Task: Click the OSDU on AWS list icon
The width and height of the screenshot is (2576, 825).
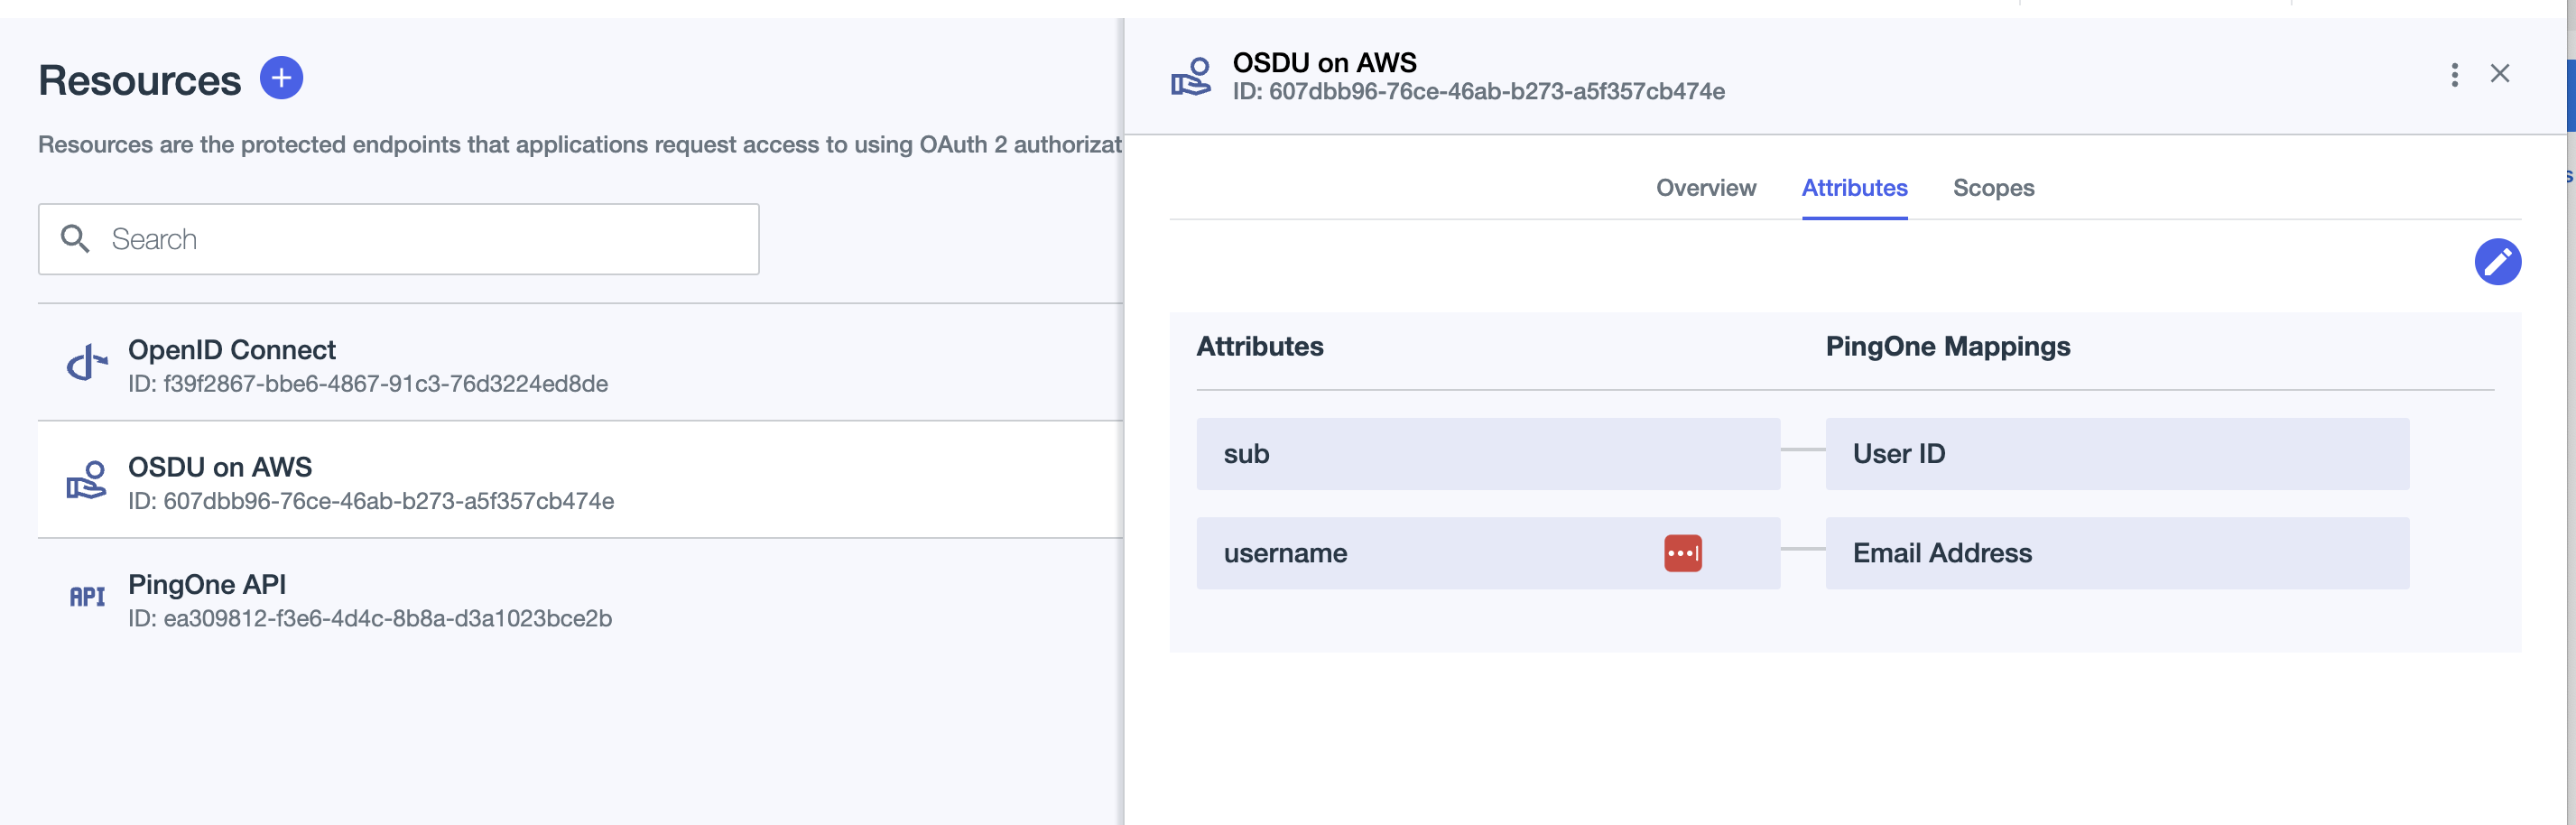Action: [x=87, y=481]
